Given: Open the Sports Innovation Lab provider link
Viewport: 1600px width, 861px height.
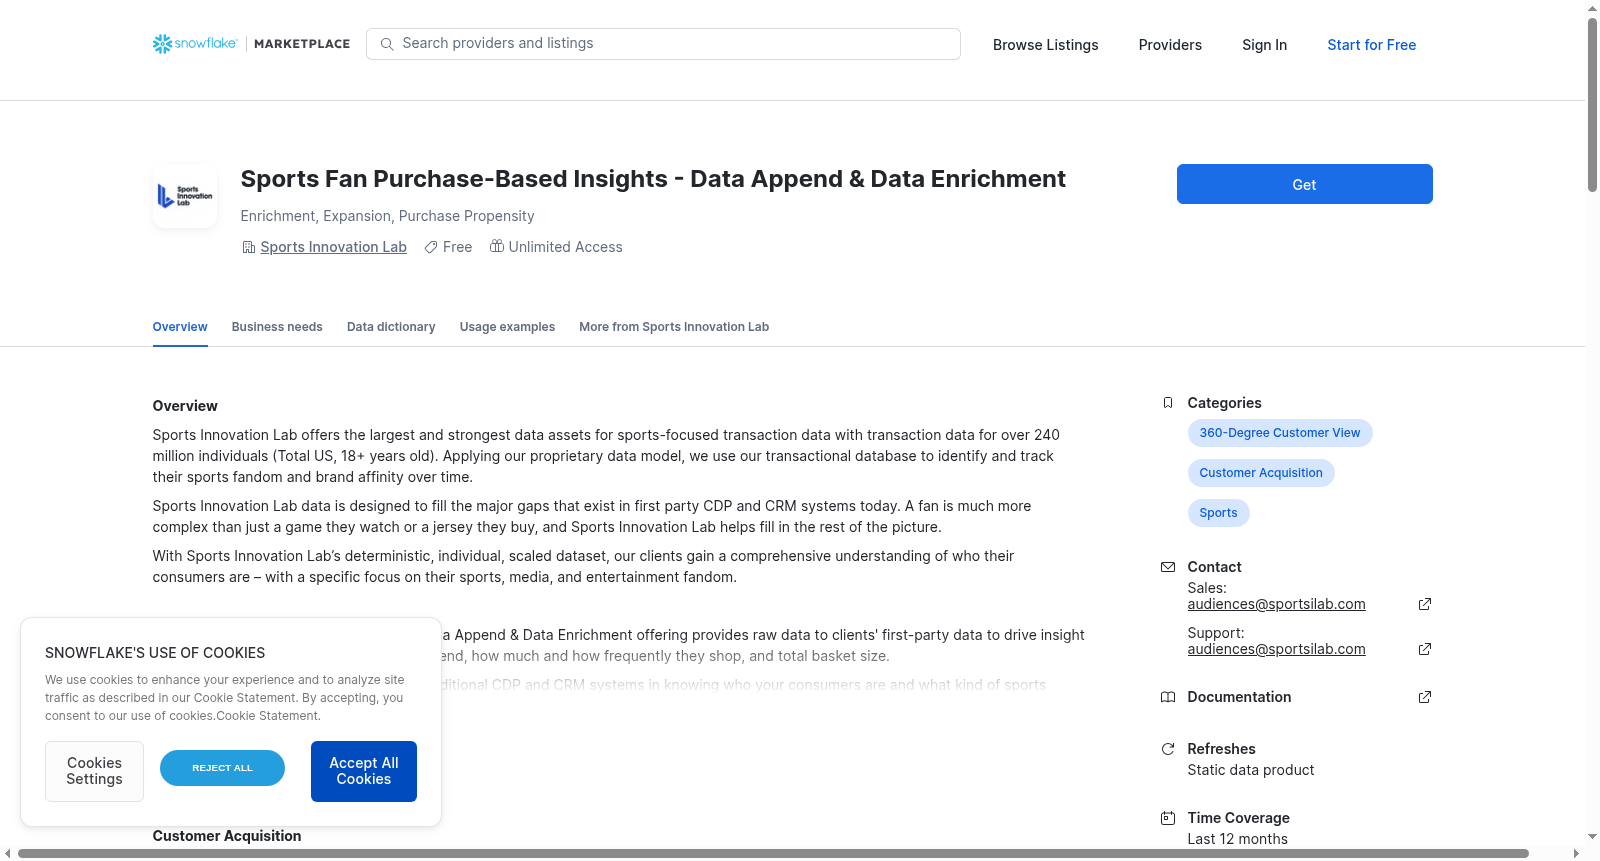Looking at the screenshot, I should (x=333, y=247).
